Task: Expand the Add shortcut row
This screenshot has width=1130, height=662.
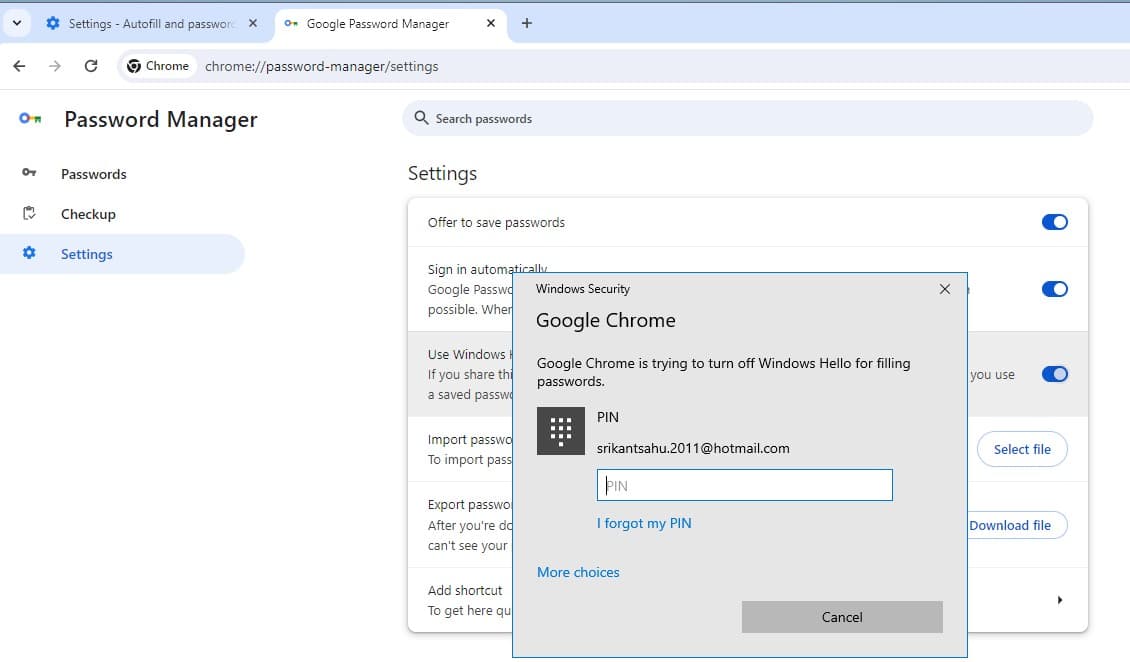Action: 1060,599
